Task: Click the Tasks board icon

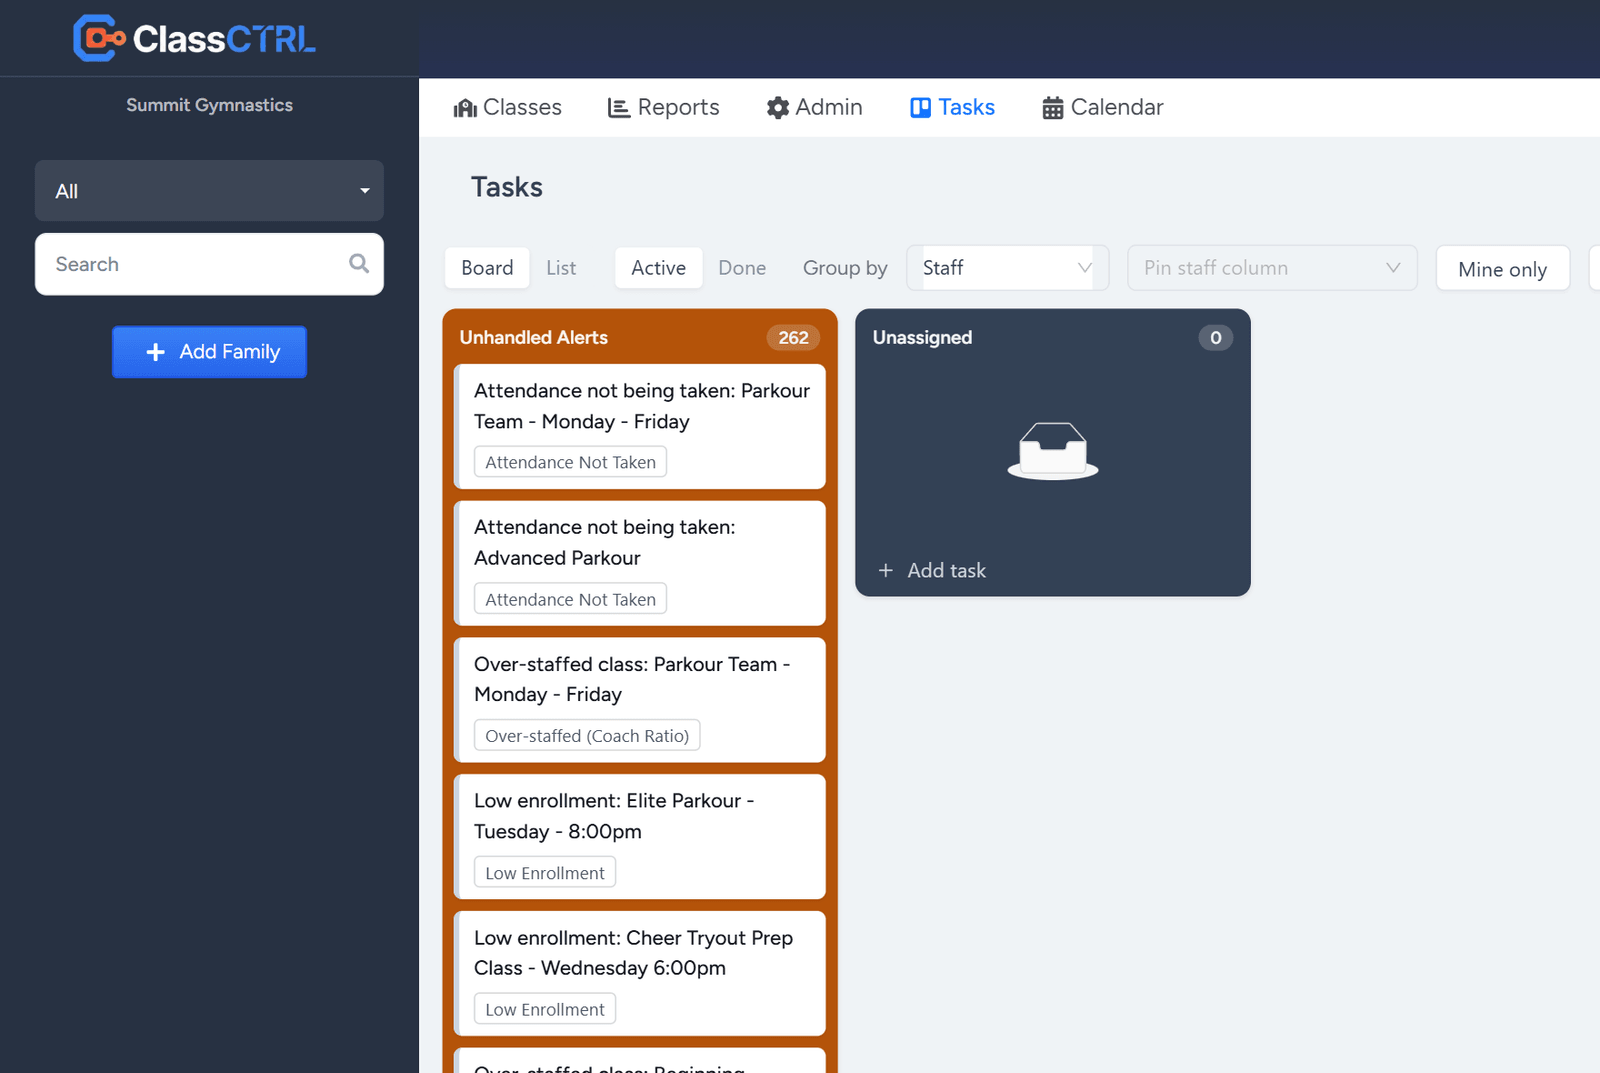Action: coord(921,108)
